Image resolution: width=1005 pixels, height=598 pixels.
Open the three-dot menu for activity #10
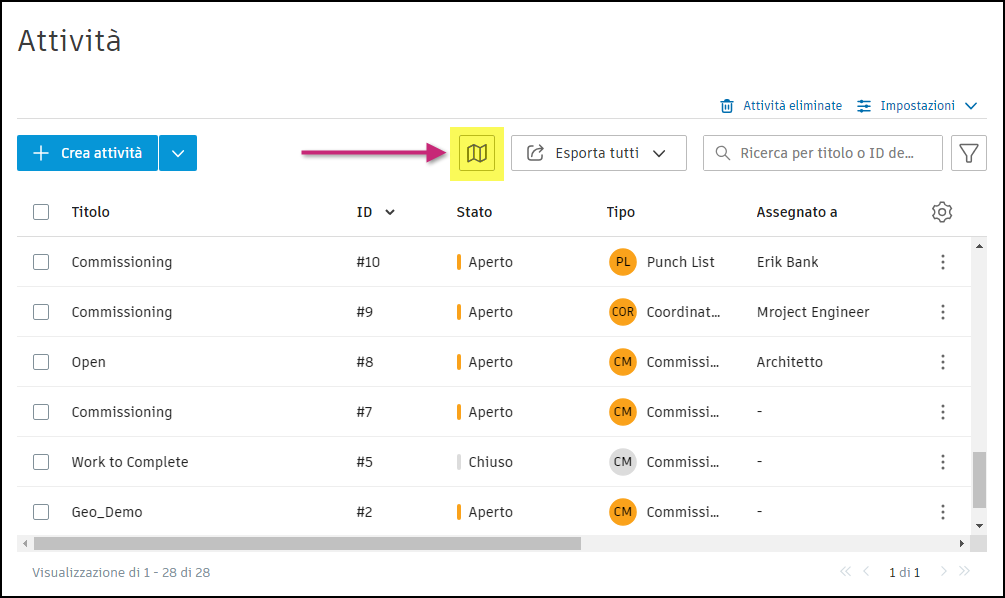coord(942,262)
